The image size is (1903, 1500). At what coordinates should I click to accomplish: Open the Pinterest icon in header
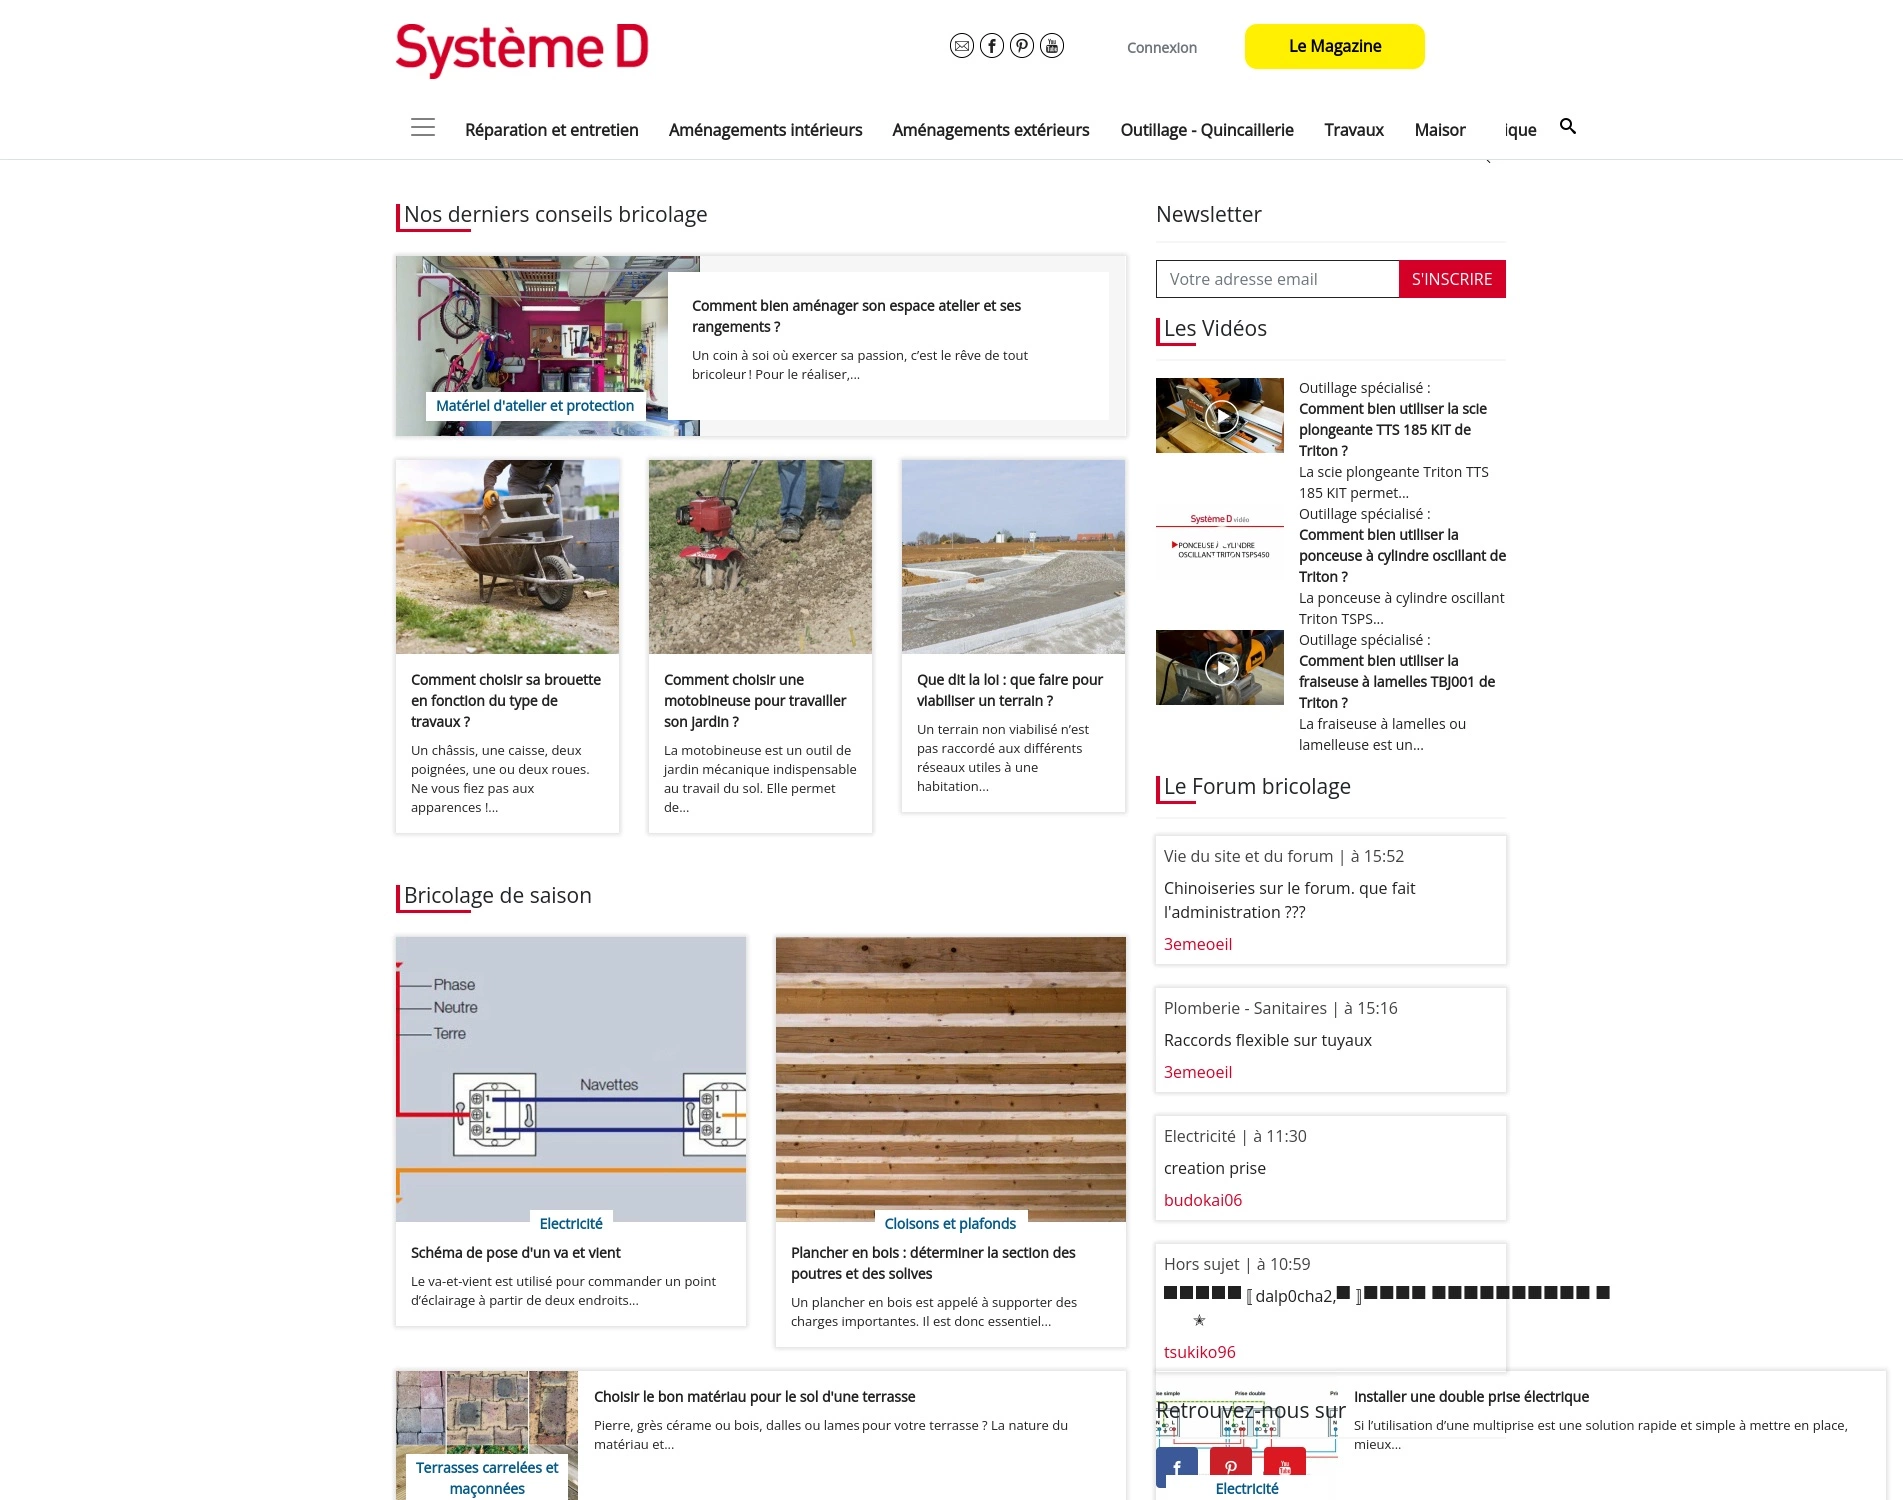tap(1022, 46)
